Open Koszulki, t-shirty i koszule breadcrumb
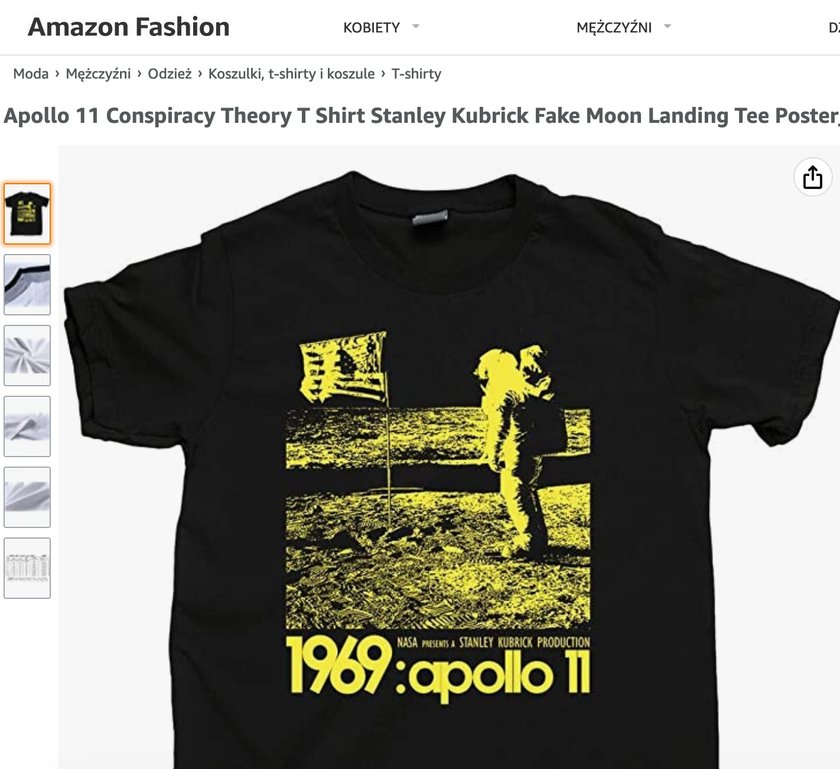 pyautogui.click(x=291, y=73)
